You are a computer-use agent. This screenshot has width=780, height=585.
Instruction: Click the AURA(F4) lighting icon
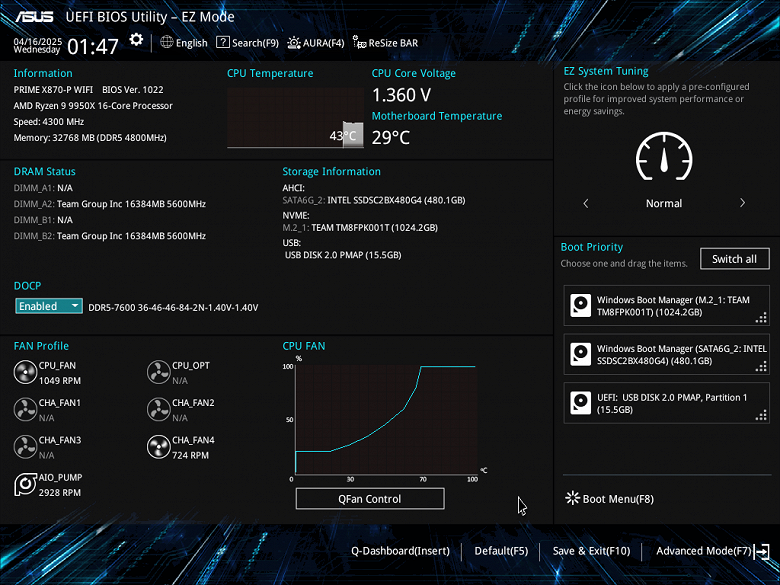point(293,43)
